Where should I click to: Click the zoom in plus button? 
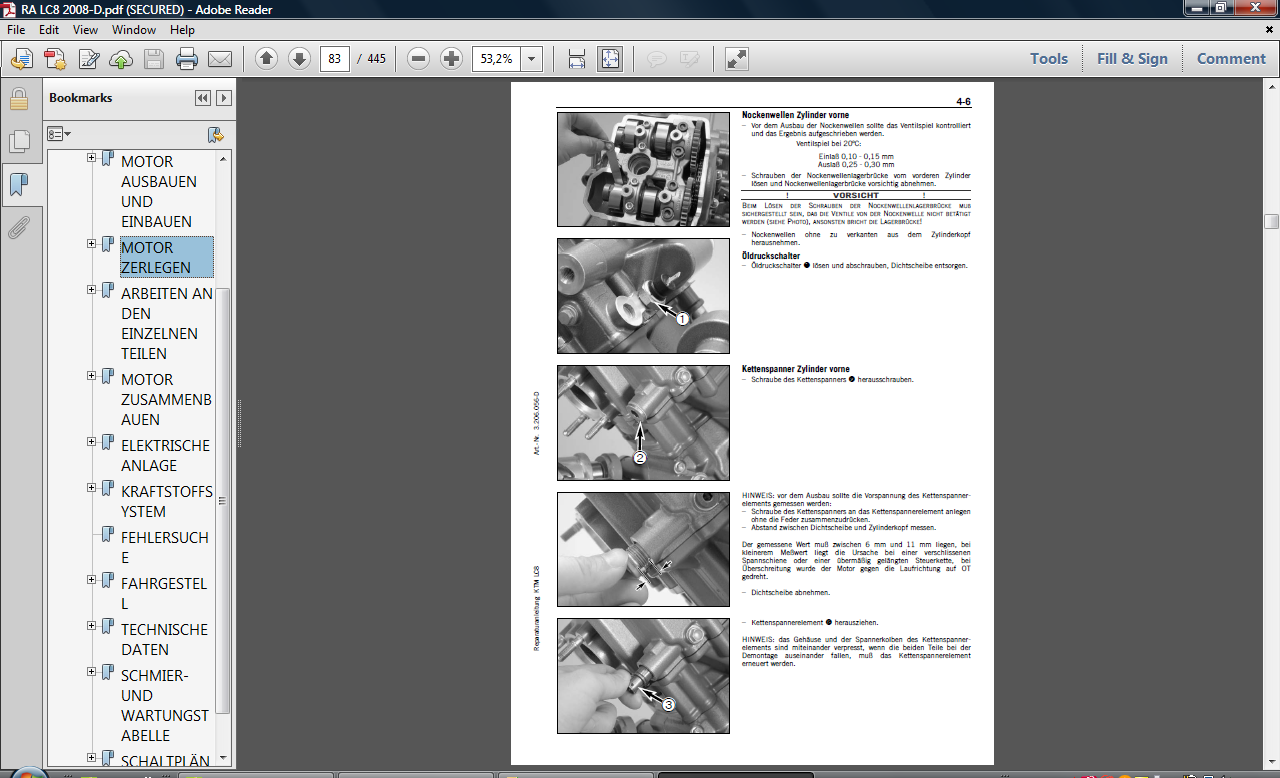[x=452, y=59]
